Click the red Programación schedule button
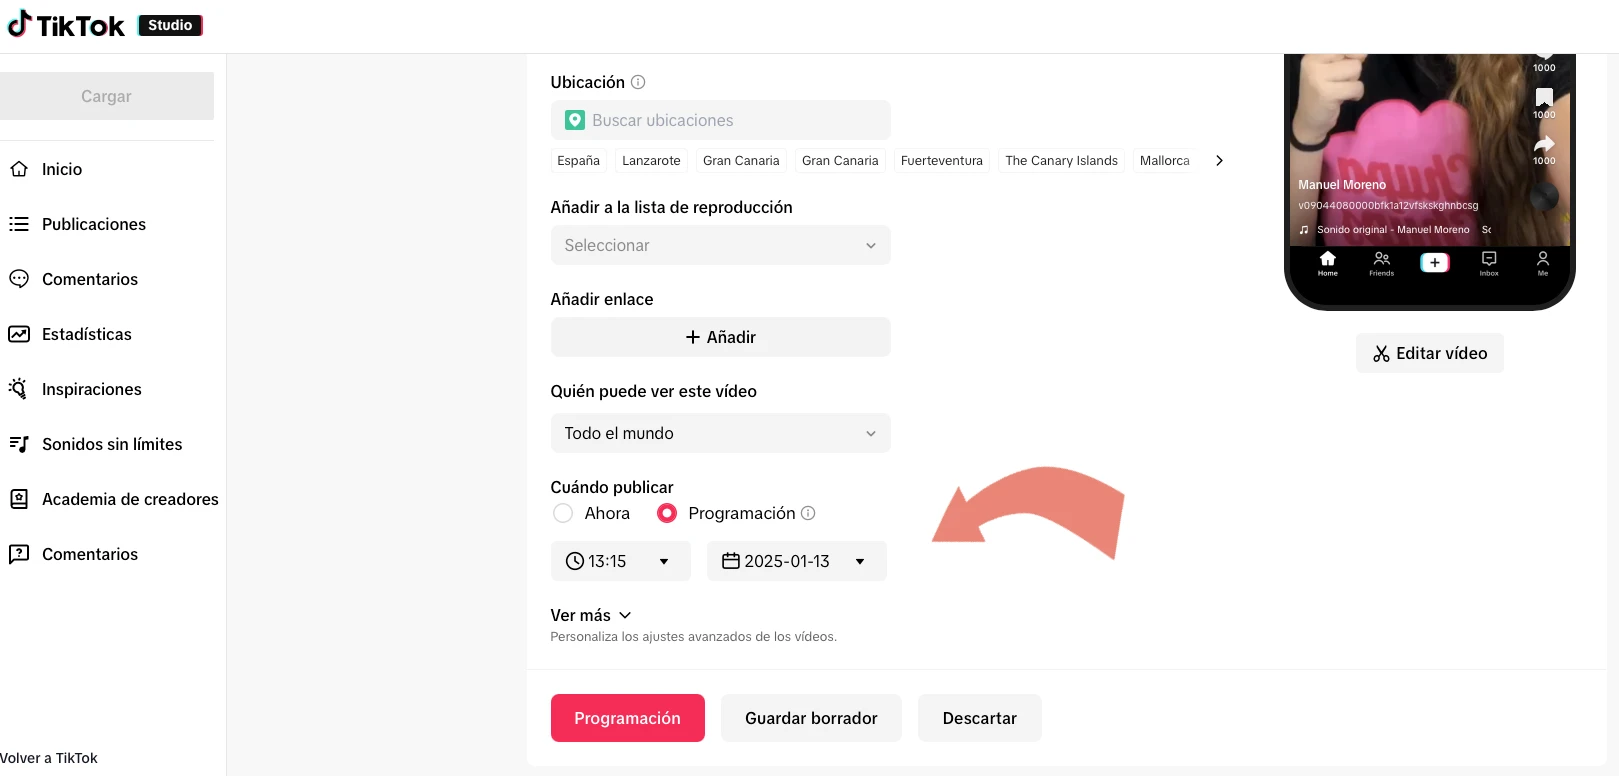The height and width of the screenshot is (776, 1619). [x=628, y=718]
